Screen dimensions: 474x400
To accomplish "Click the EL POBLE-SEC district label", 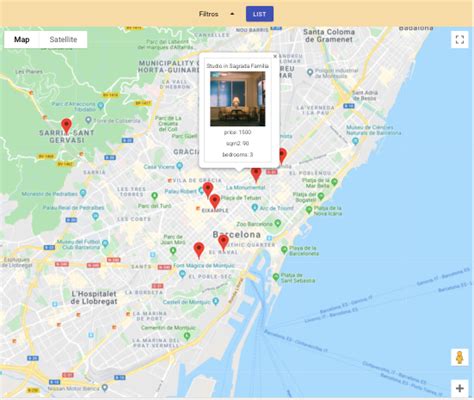I will (x=210, y=277).
